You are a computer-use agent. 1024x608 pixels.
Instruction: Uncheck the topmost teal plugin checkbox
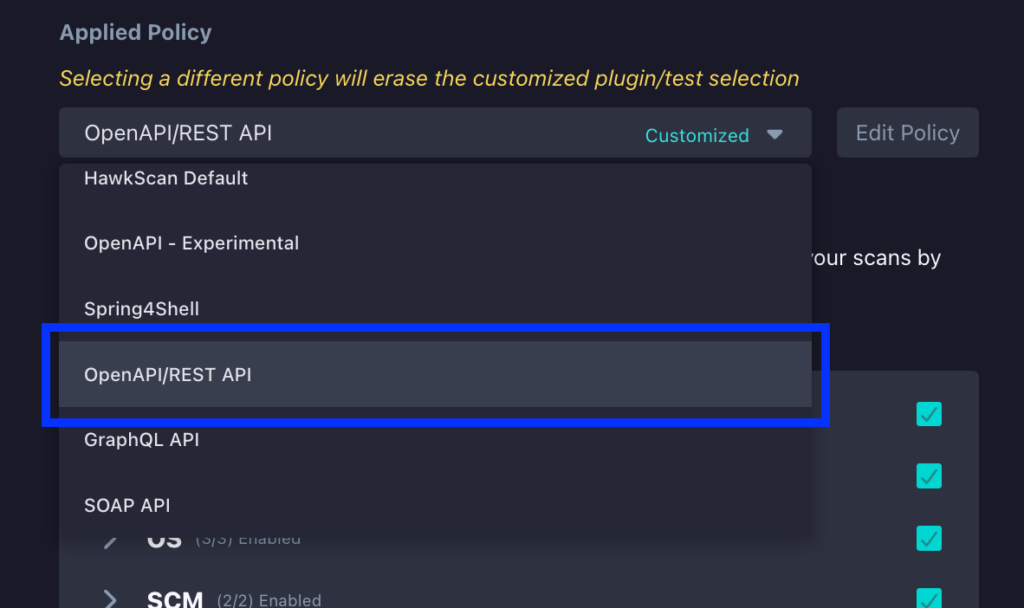click(928, 413)
